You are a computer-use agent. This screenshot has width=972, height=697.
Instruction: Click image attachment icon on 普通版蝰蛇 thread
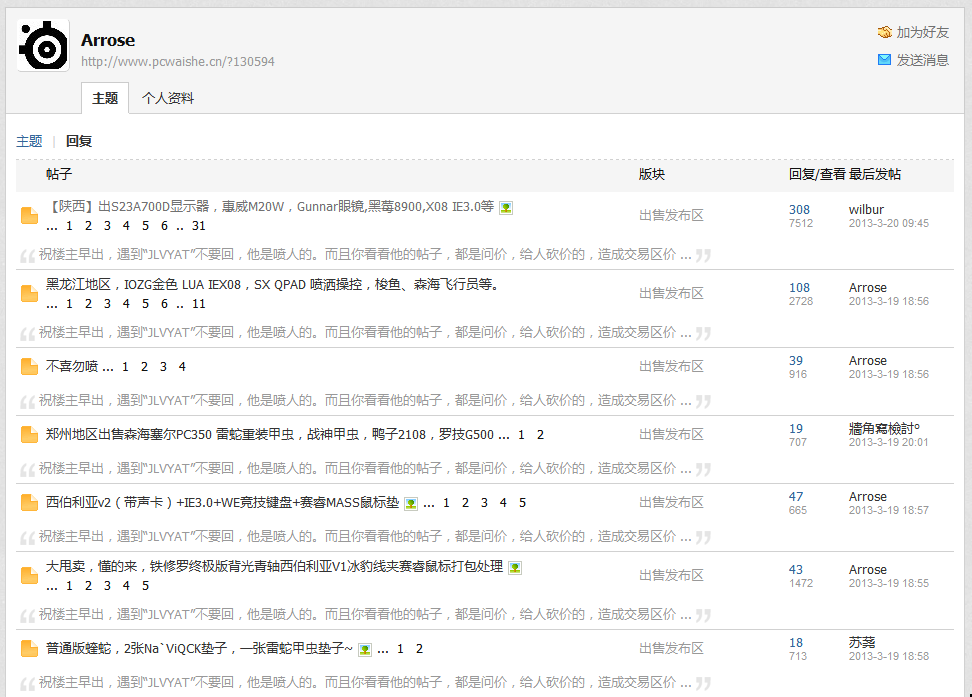coord(364,650)
